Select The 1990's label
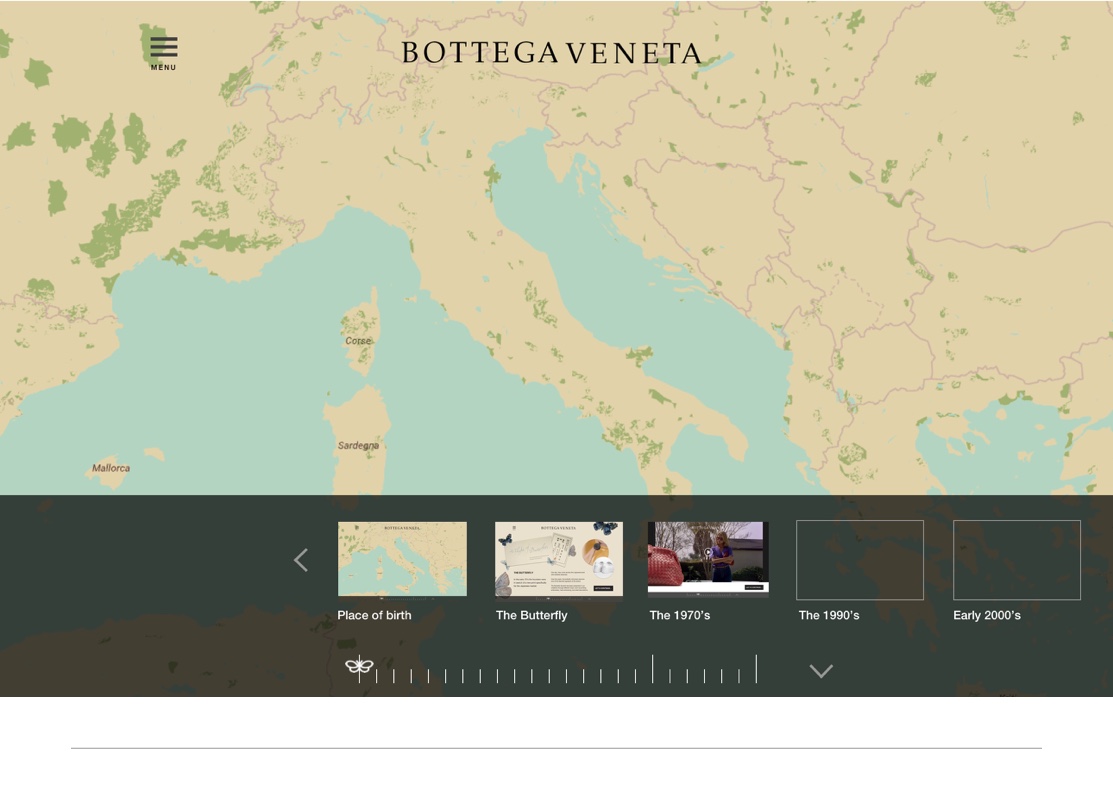The image size is (1113, 804). pos(829,615)
